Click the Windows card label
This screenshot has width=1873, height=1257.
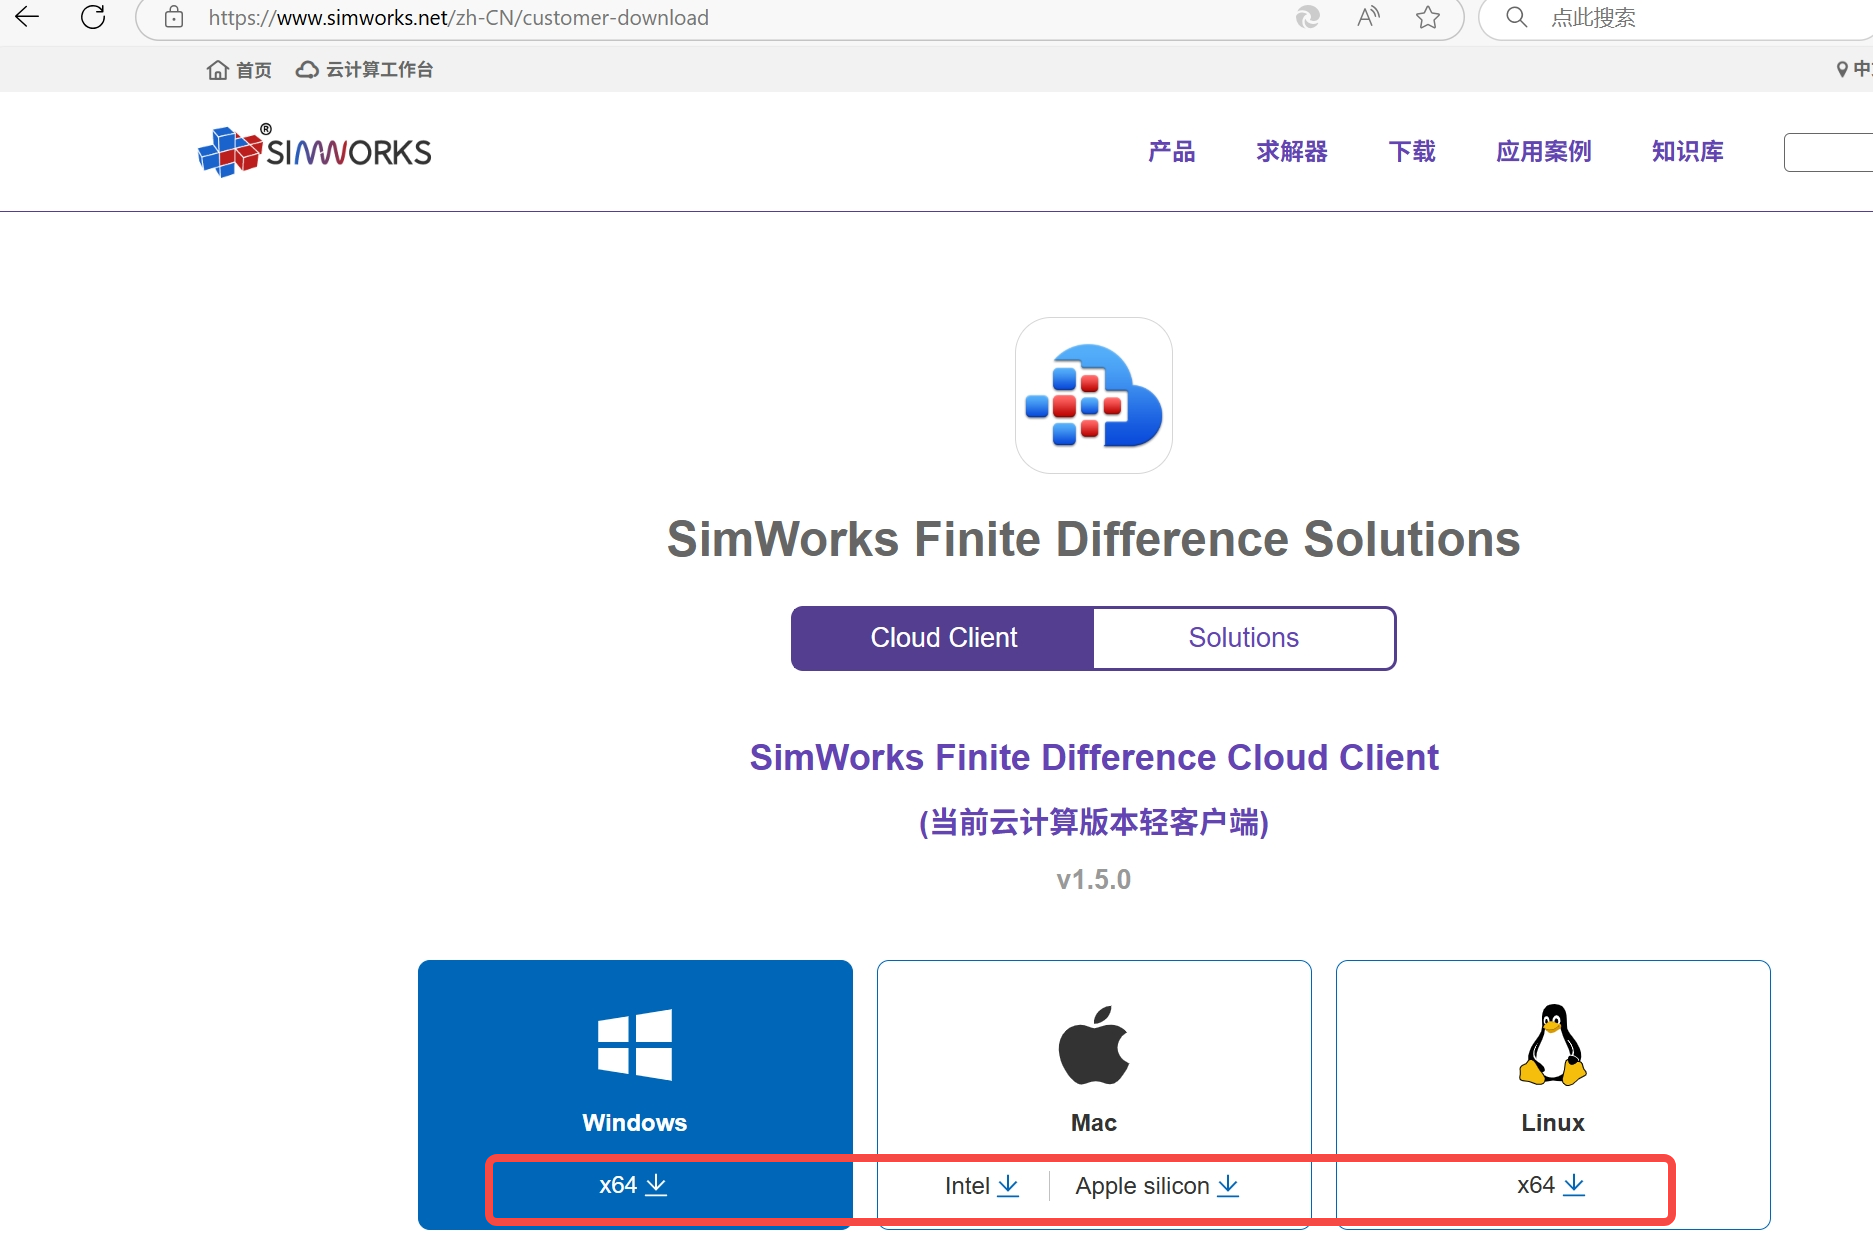(635, 1123)
